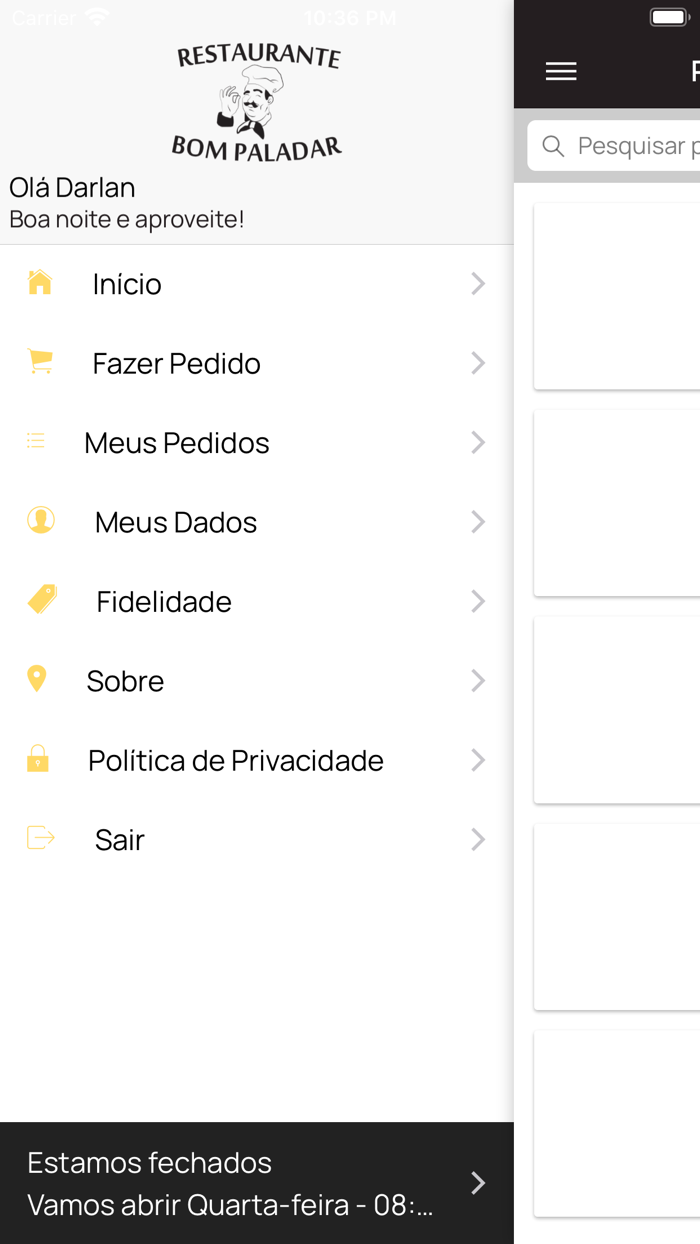Click the Sair option to log out
Image resolution: width=700 pixels, height=1244 pixels.
[119, 839]
